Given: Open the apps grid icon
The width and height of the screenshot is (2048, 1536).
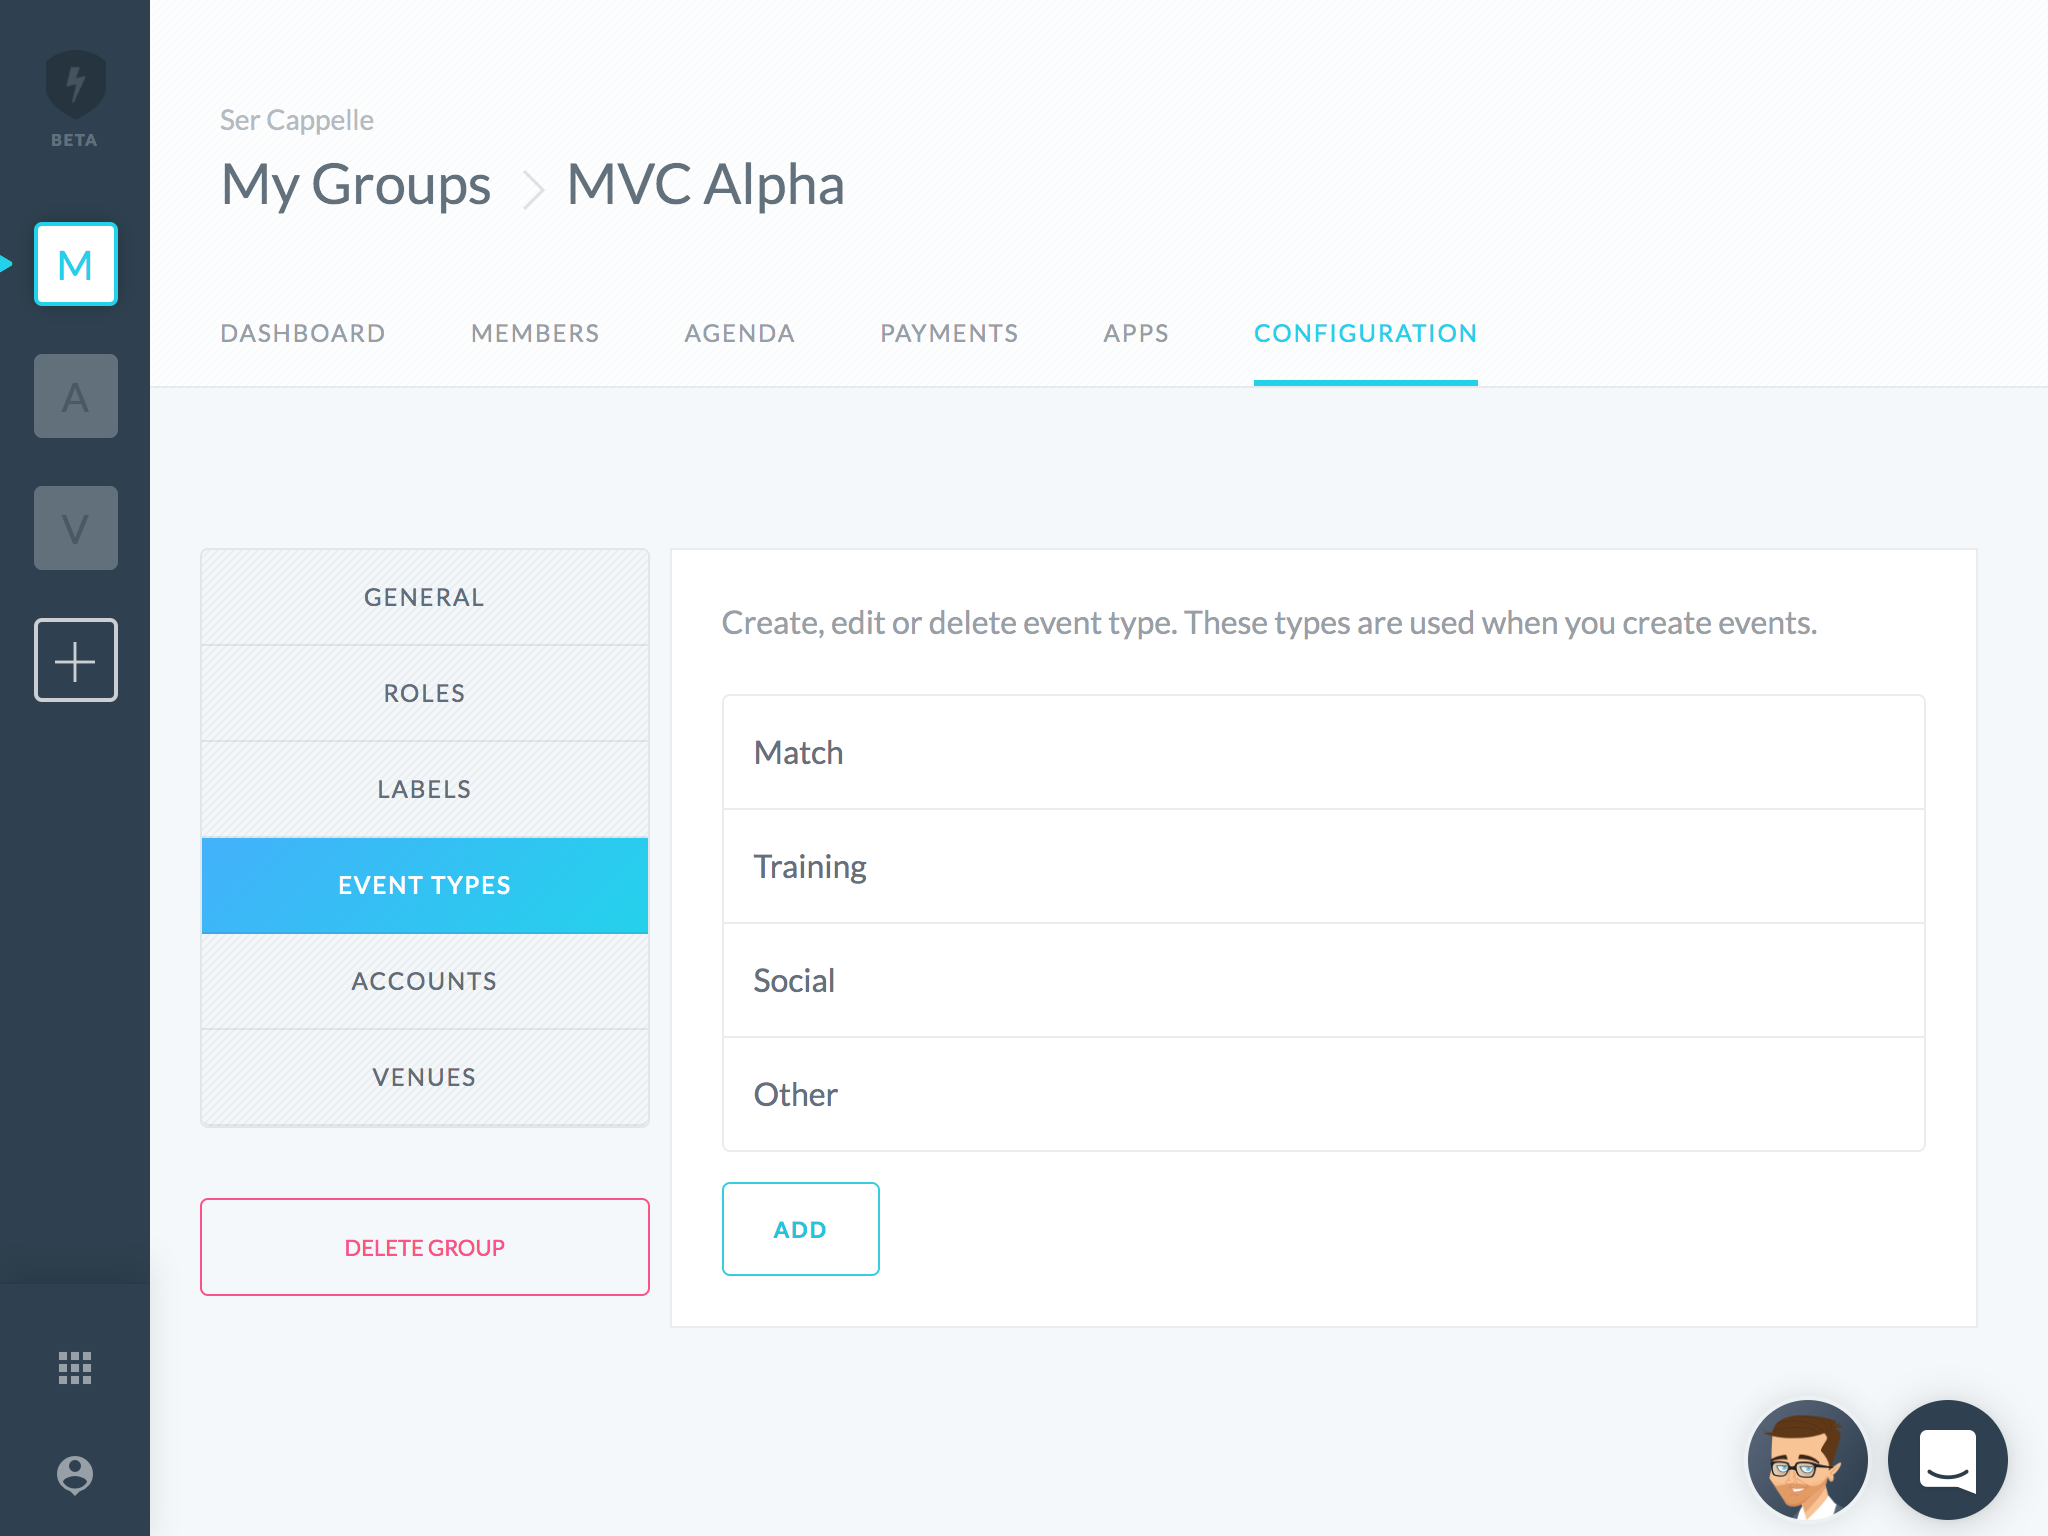Looking at the screenshot, I should click(75, 1368).
